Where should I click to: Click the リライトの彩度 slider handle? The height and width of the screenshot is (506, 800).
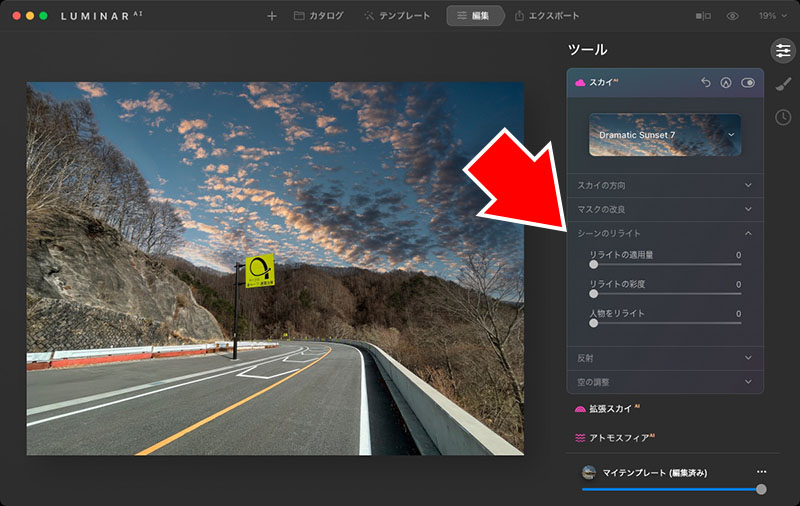coord(593,294)
